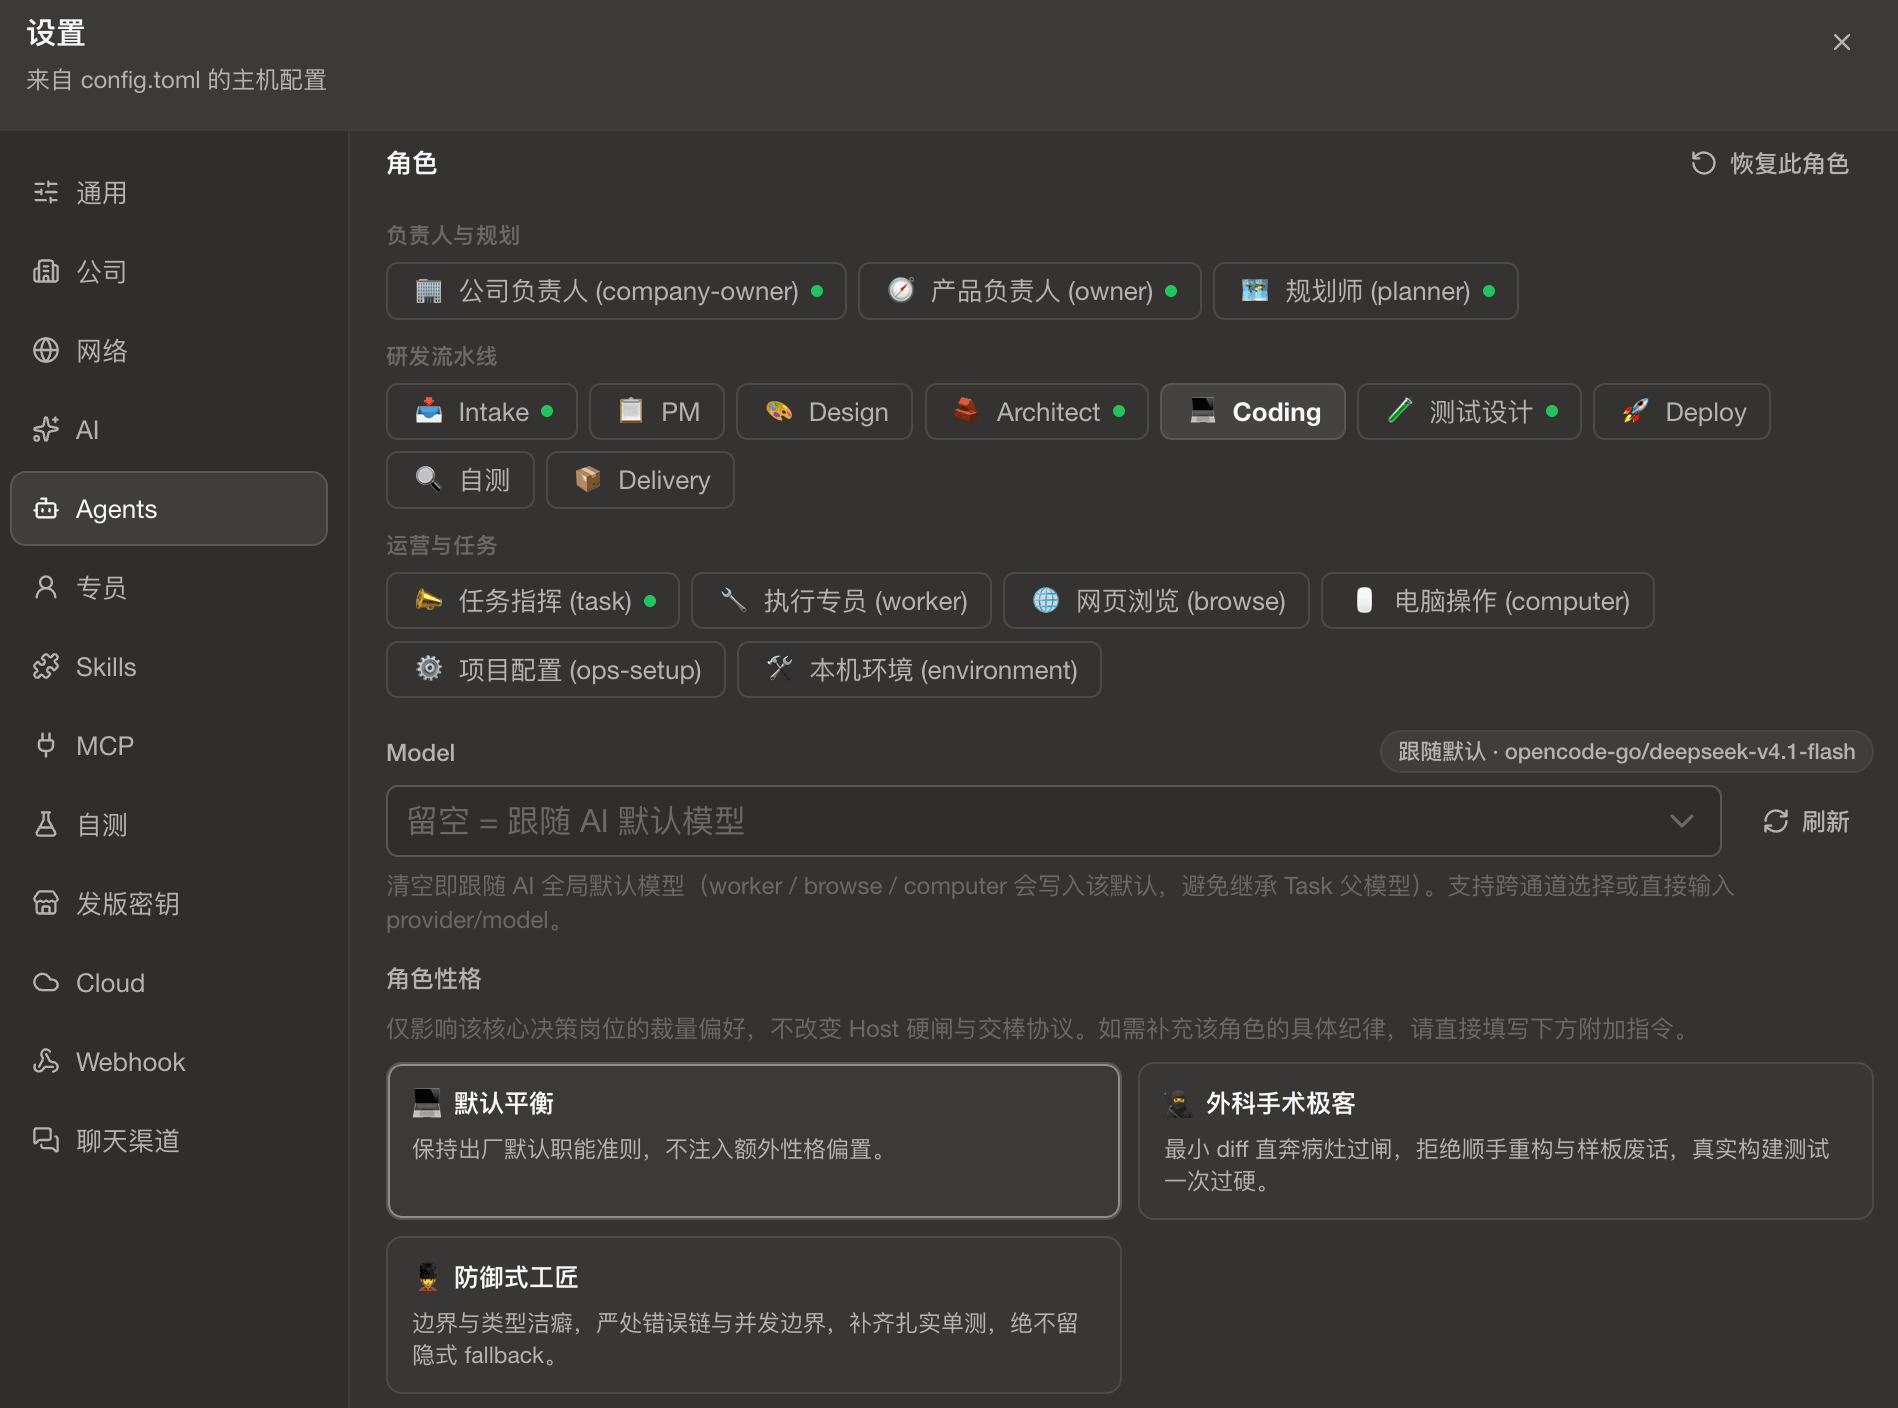Click the 网页浏览 (browse) globe icon
Viewport: 1898px width, 1408px height.
1046,600
